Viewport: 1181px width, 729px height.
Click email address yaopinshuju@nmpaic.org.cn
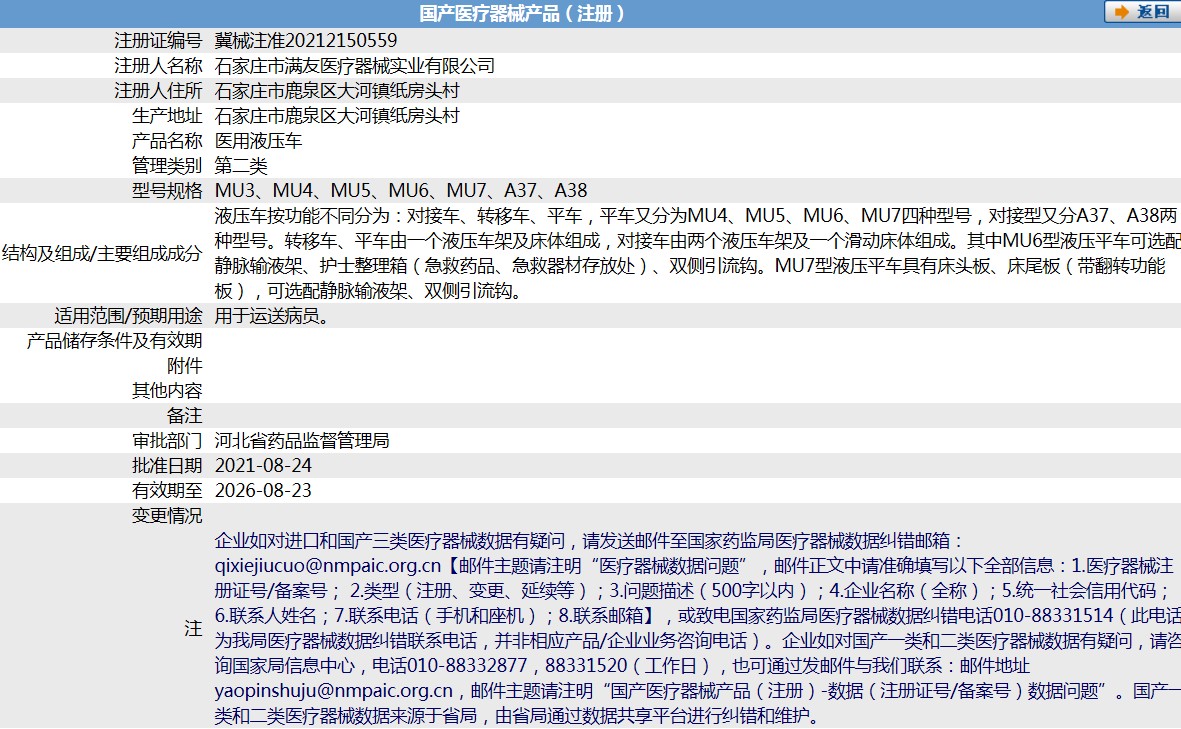(x=334, y=691)
